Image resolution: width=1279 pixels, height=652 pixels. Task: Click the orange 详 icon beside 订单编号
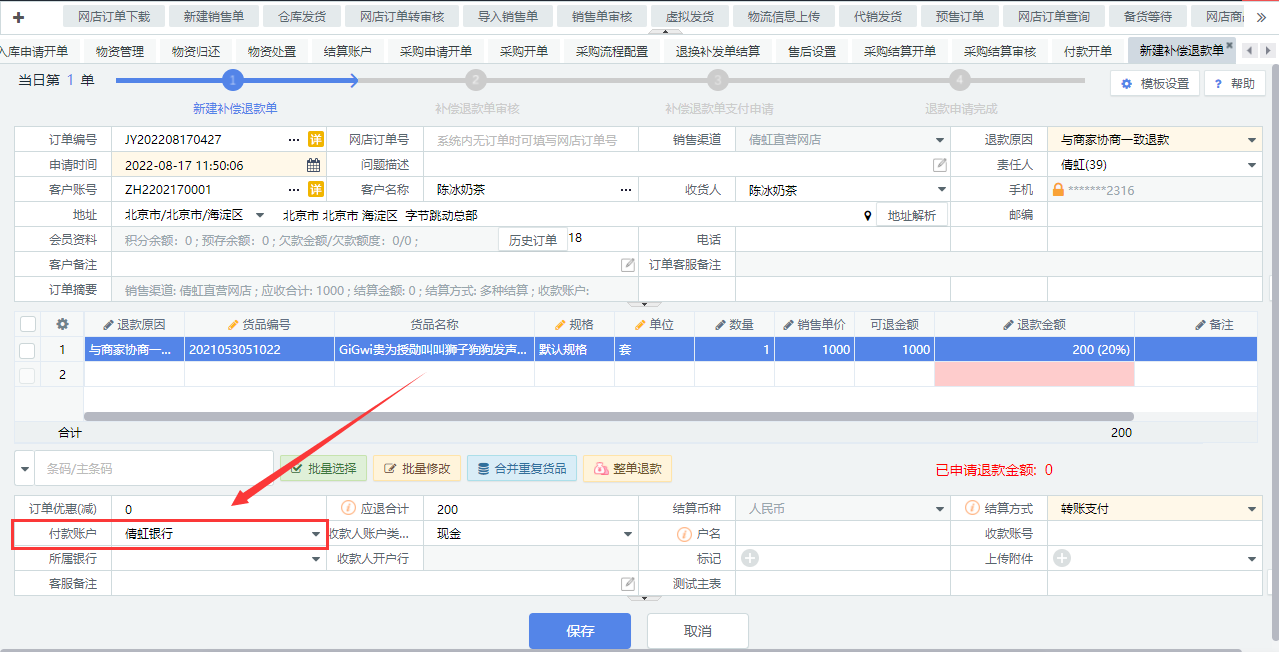pyautogui.click(x=315, y=140)
